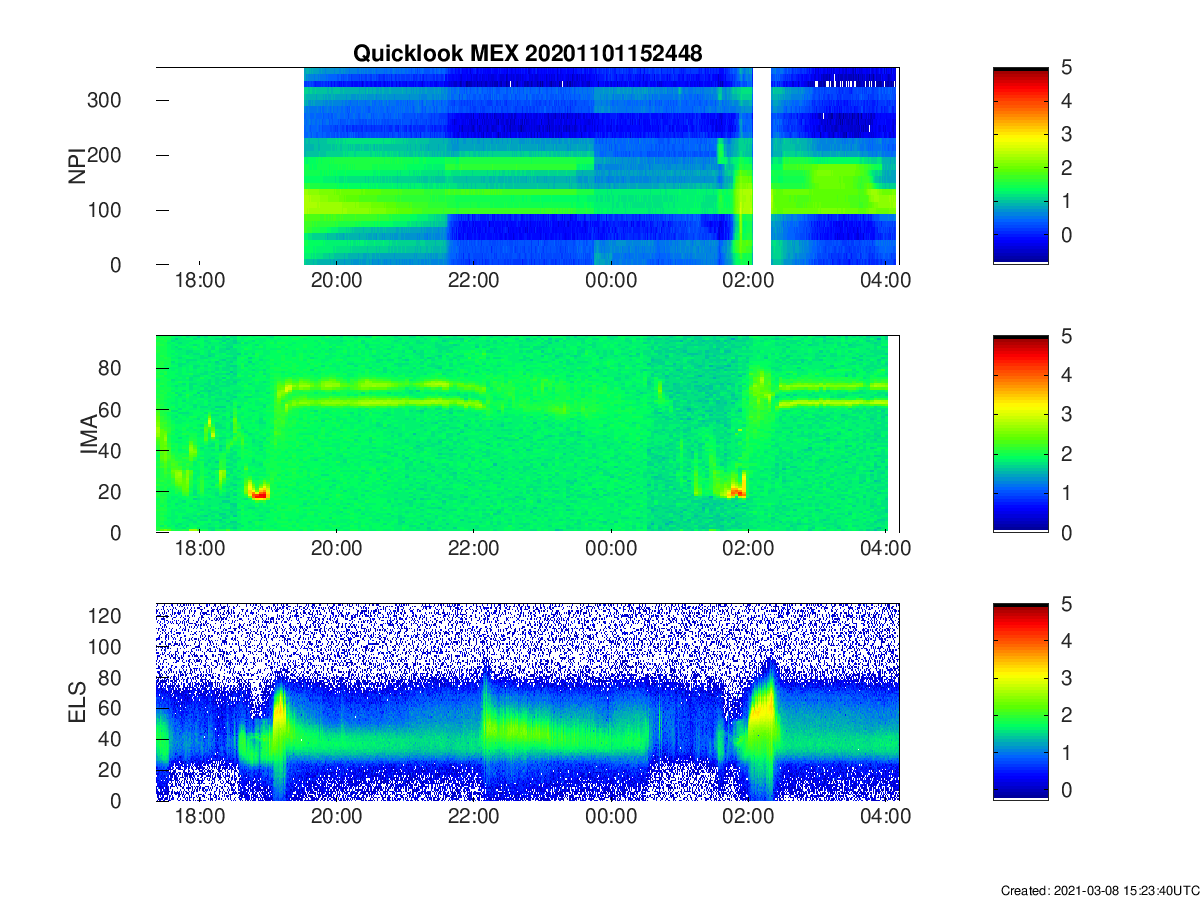Click the '02:00' tick under ELS plot
Image resolution: width=1200 pixels, height=900 pixels.
(x=749, y=818)
